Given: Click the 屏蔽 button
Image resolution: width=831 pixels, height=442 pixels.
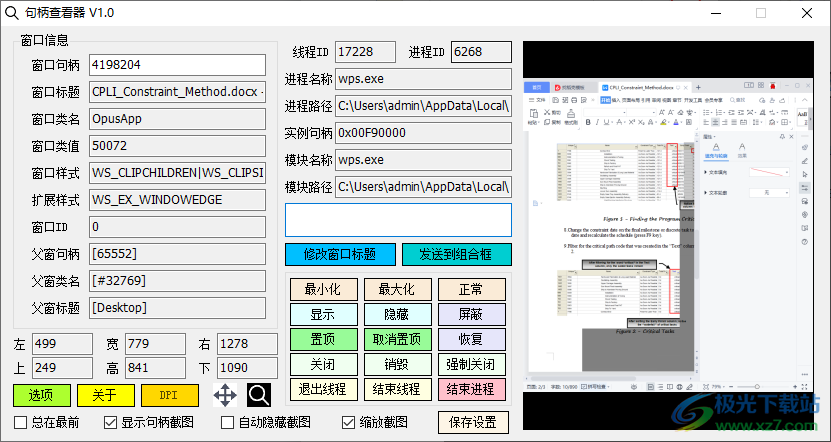Looking at the screenshot, I should tap(472, 314).
